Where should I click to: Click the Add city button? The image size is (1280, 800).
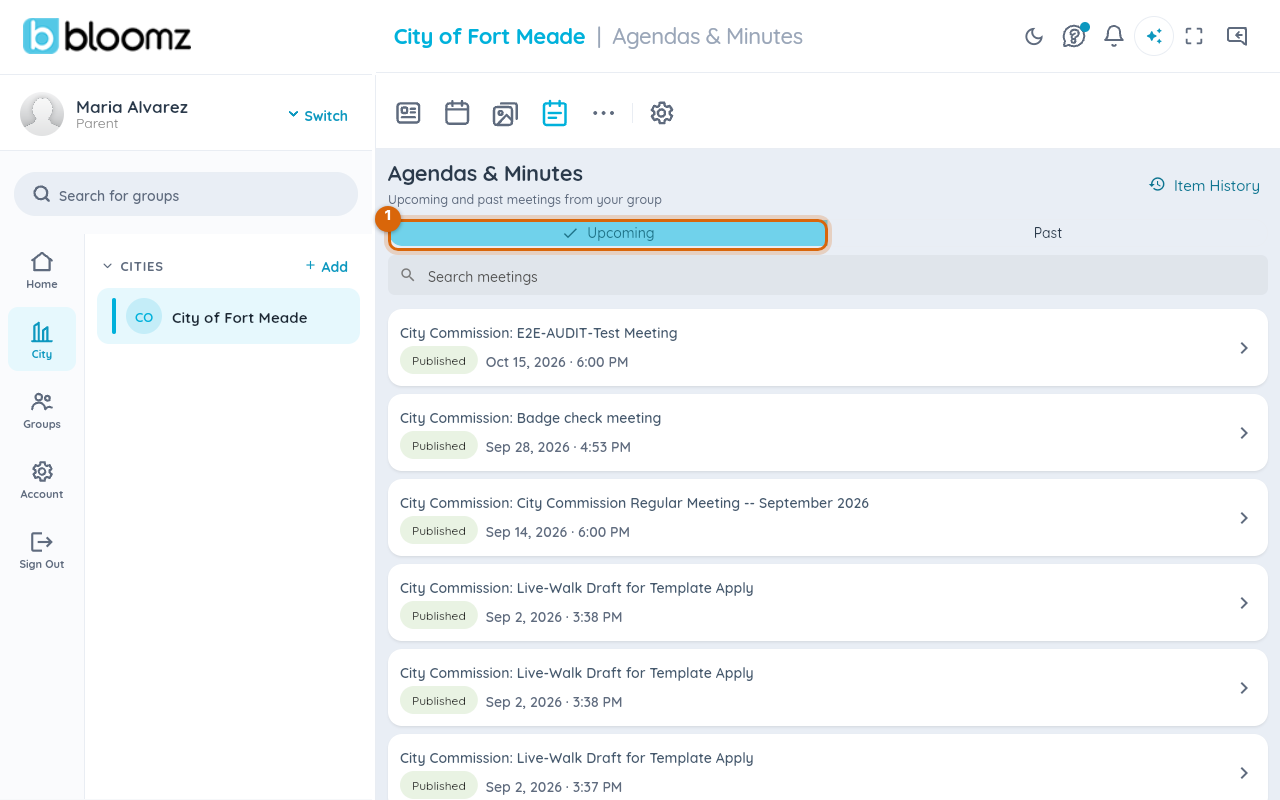(x=327, y=266)
